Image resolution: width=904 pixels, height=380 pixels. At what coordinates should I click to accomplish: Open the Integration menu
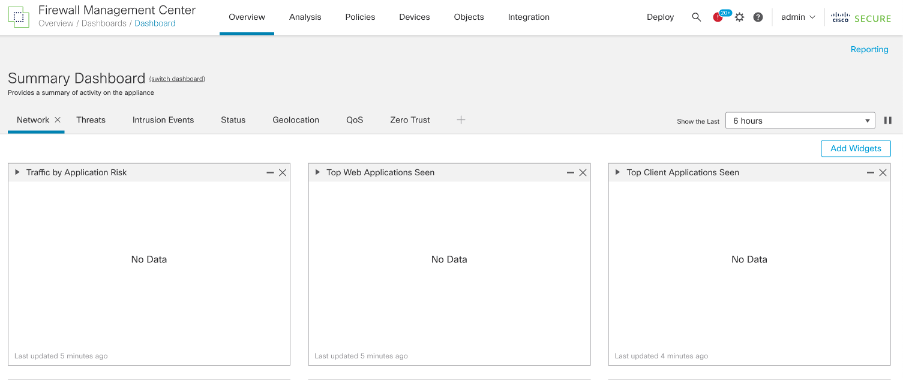[x=529, y=17]
